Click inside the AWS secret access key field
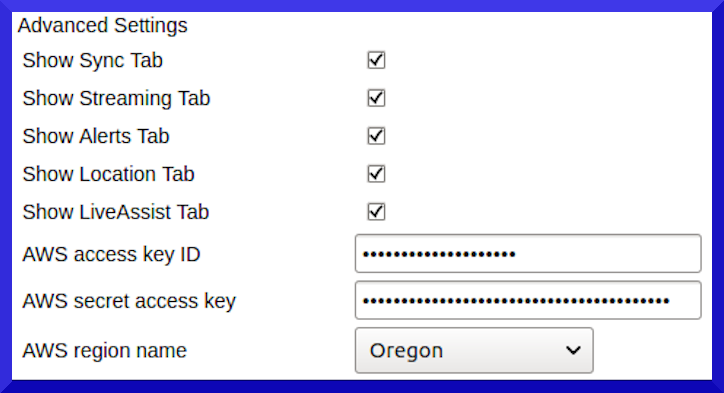The image size is (724, 393). click(528, 300)
